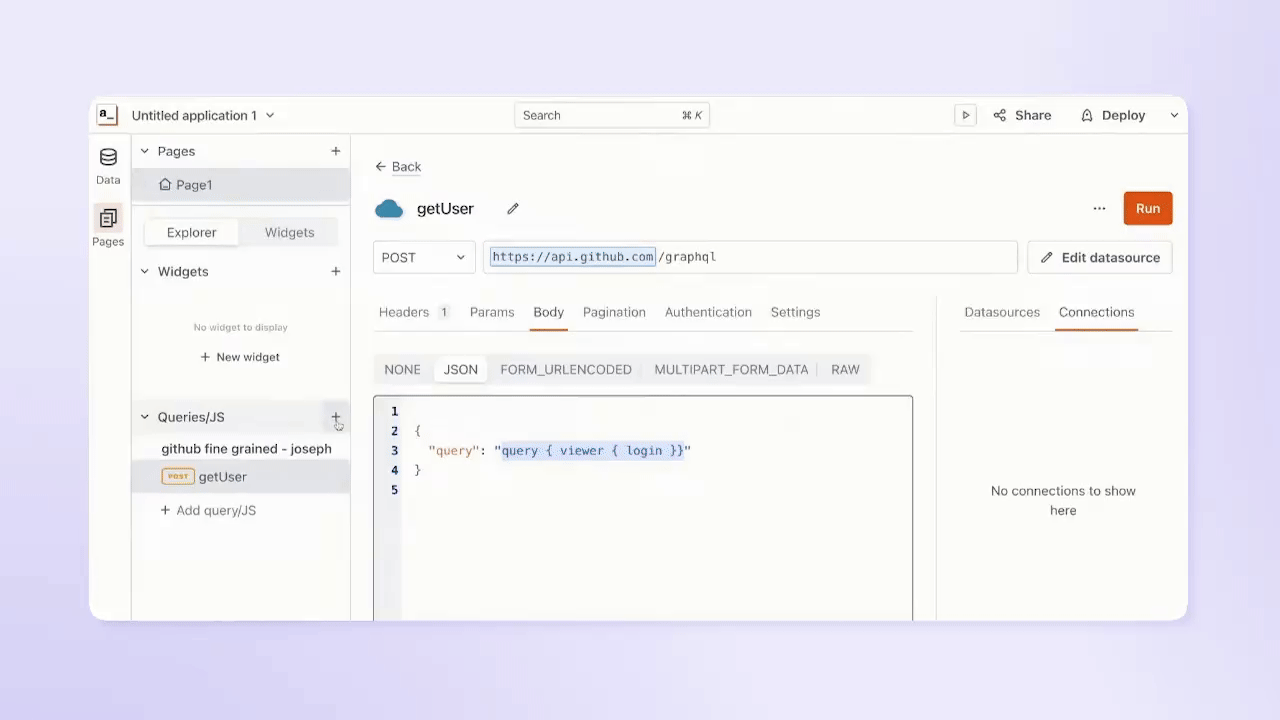Select NONE as the body format
The height and width of the screenshot is (720, 1280).
402,369
